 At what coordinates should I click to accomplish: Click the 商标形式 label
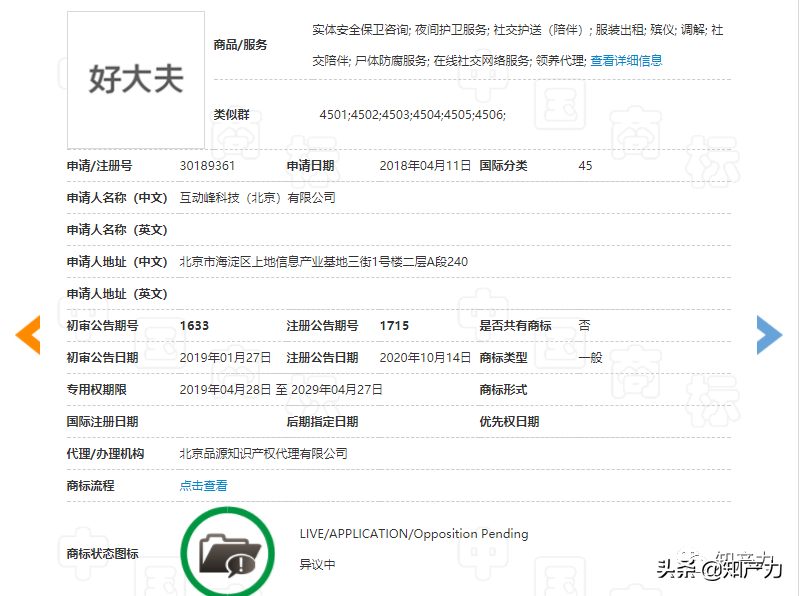point(503,390)
